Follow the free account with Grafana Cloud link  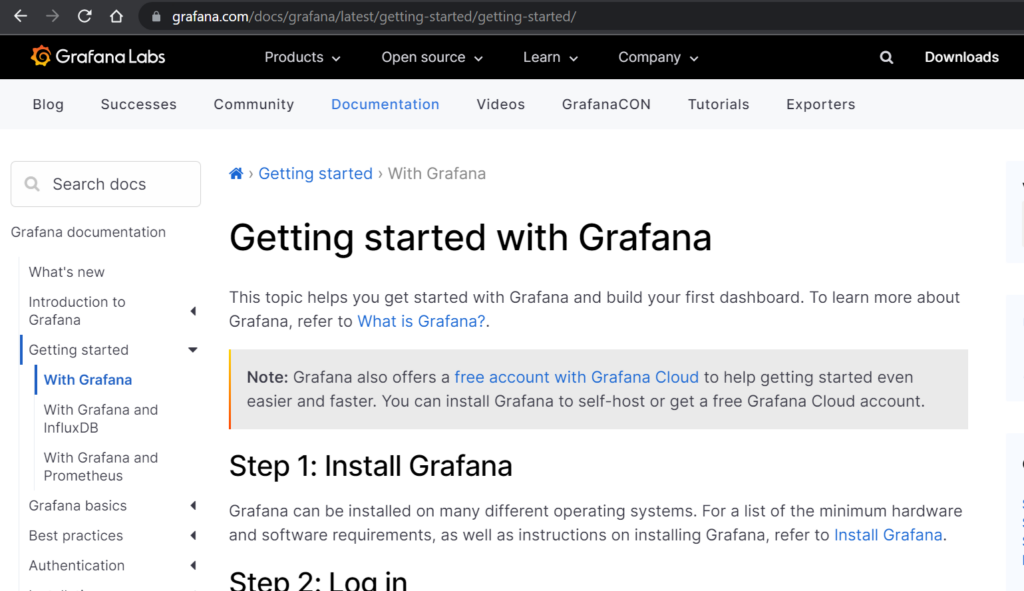576,377
